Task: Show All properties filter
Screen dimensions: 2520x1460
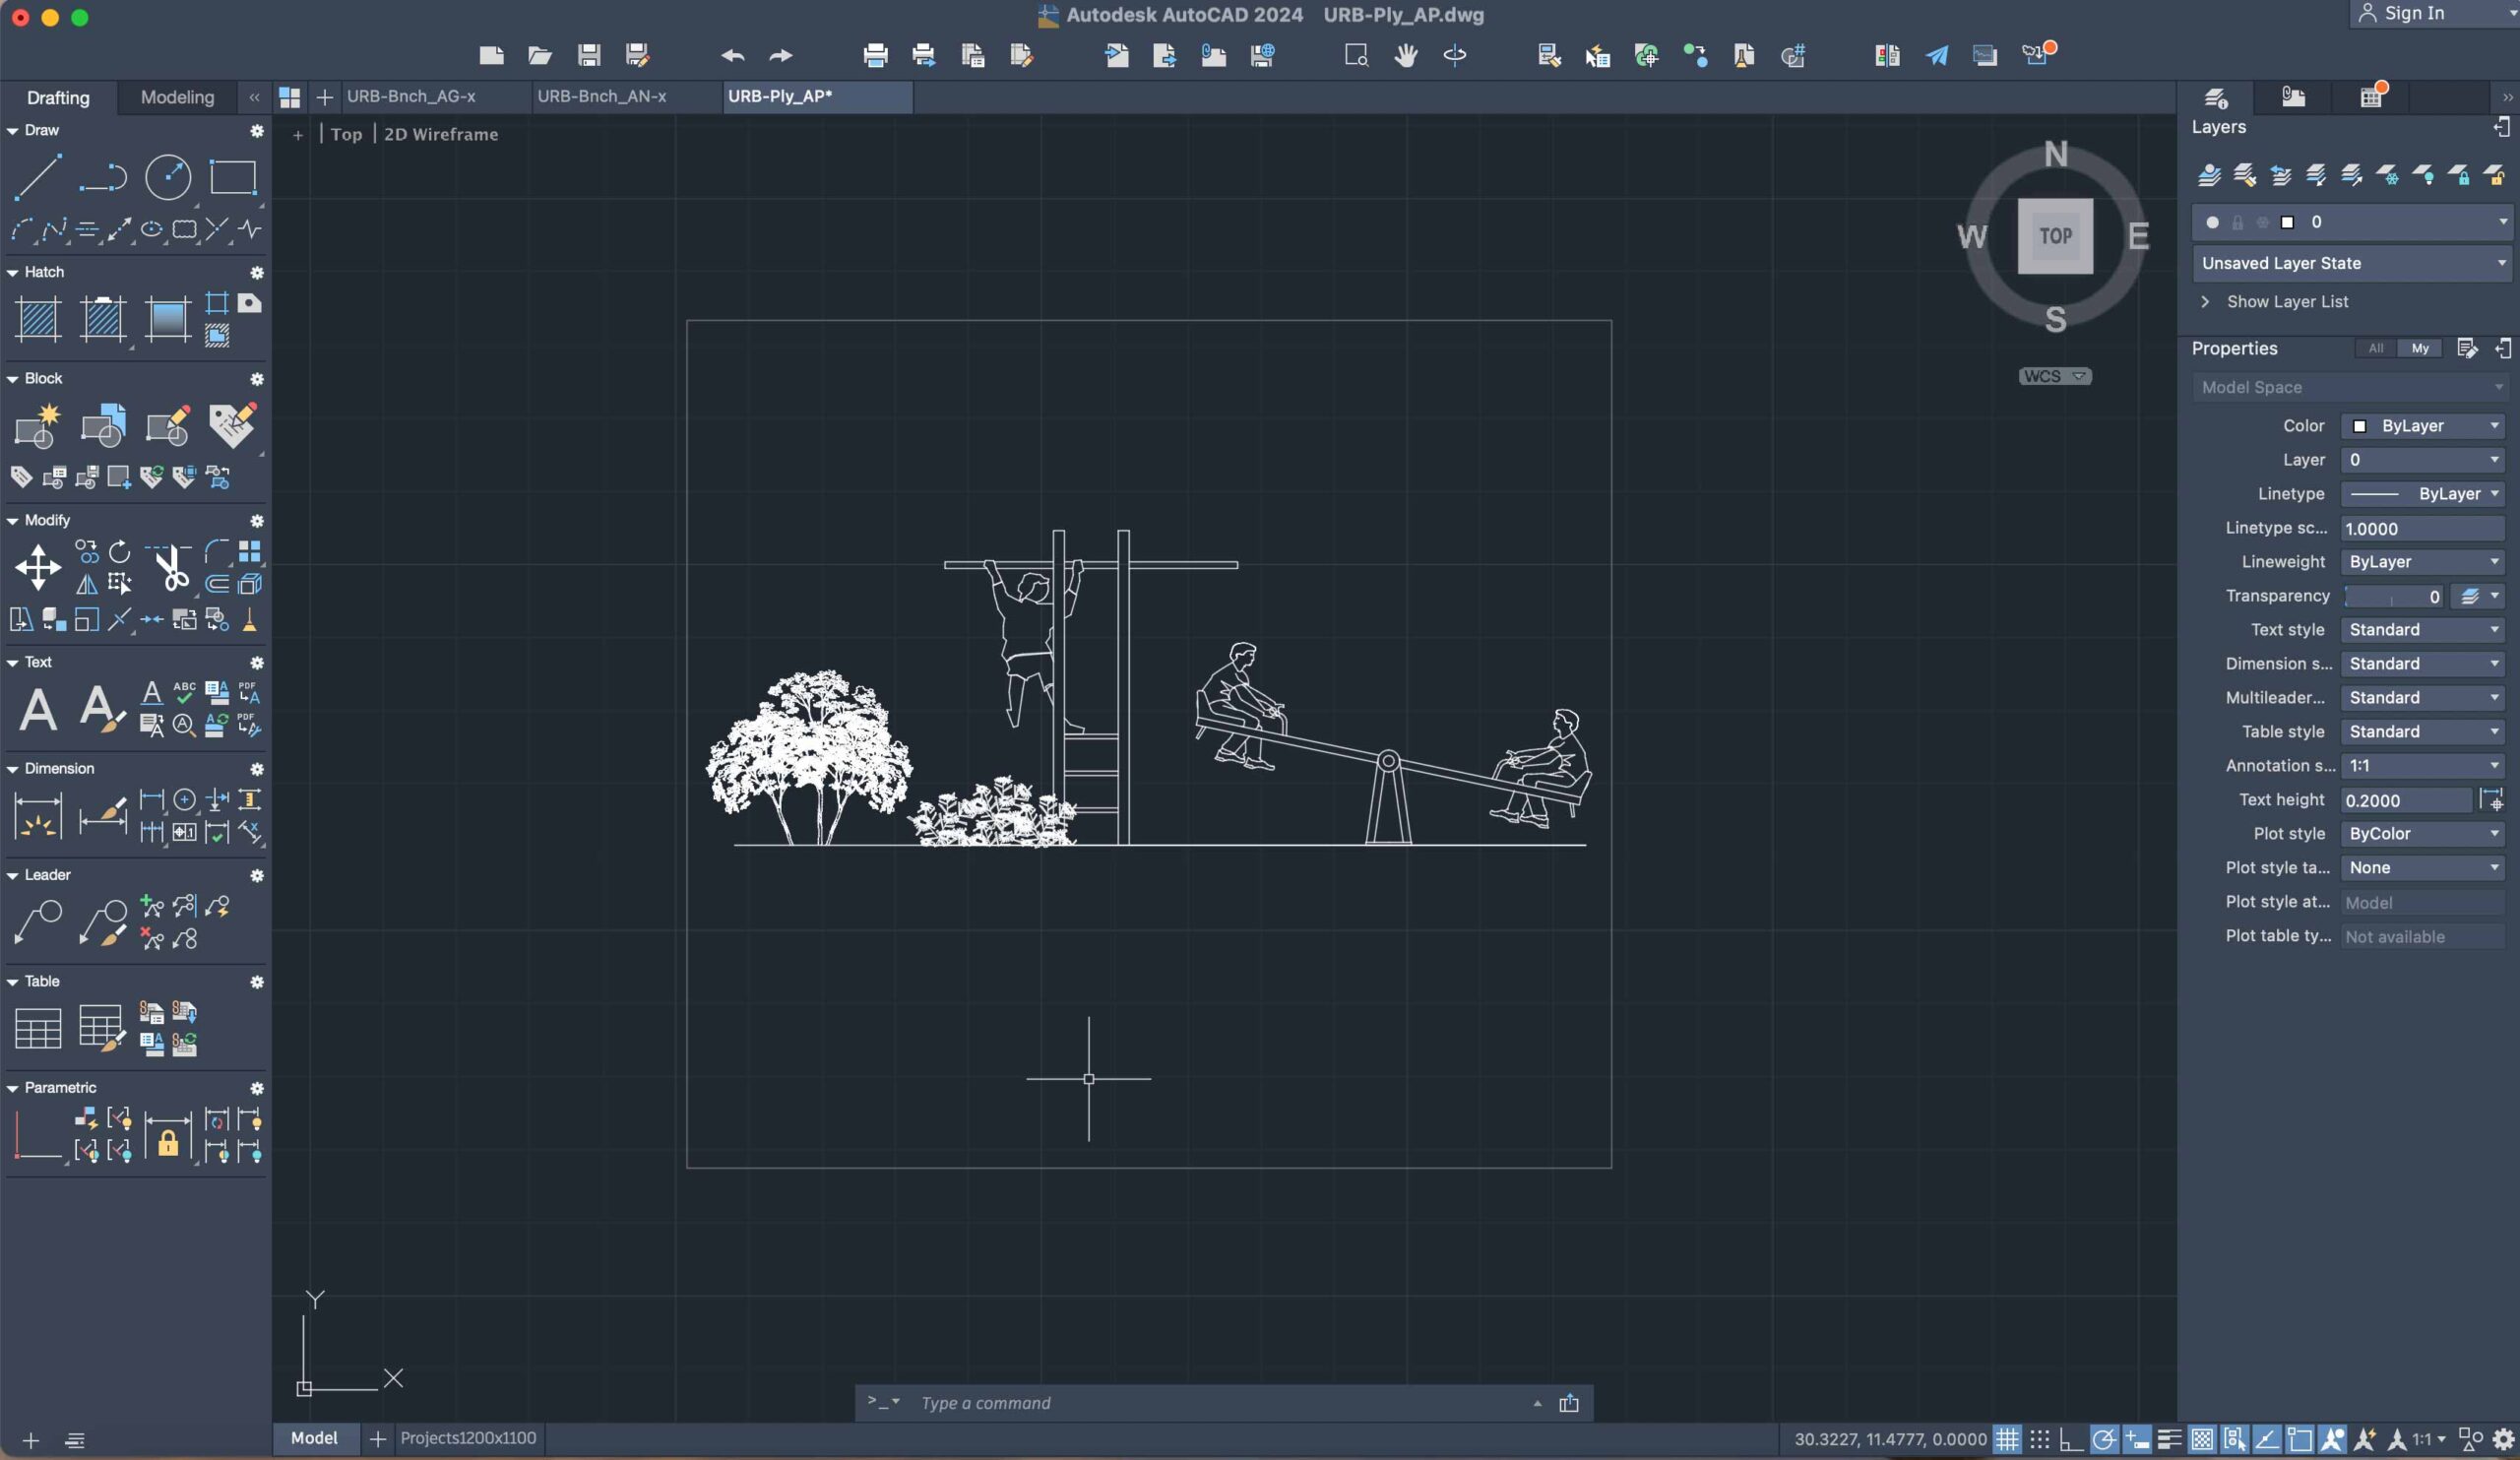Action: 2375,348
